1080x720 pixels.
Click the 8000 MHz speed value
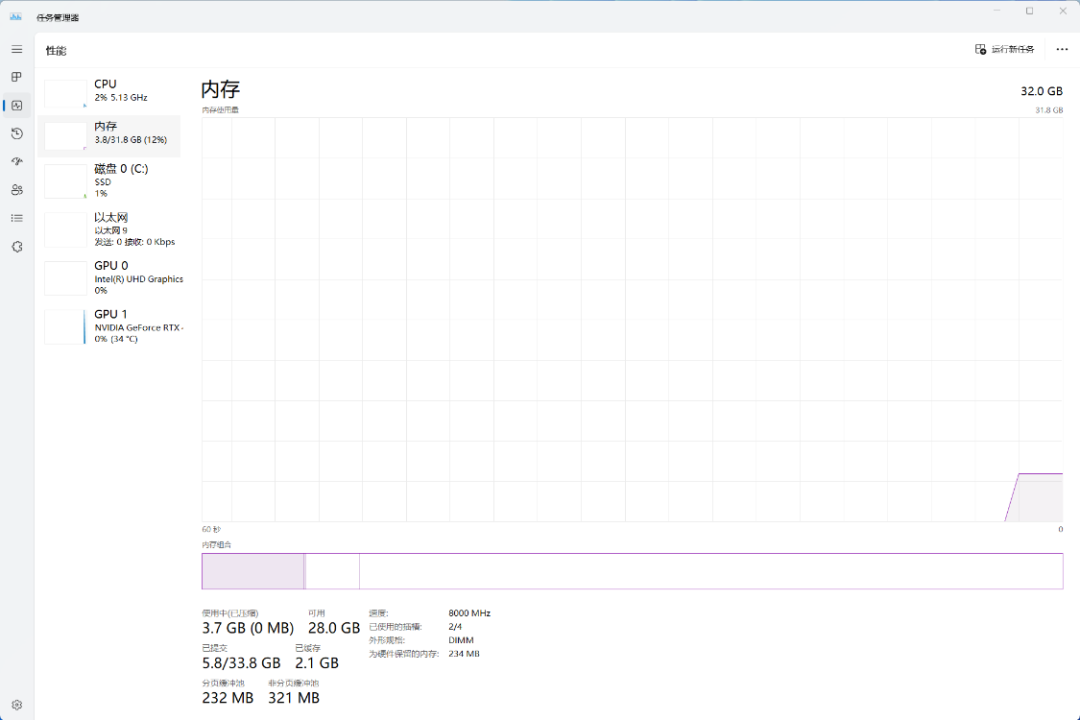tap(469, 613)
